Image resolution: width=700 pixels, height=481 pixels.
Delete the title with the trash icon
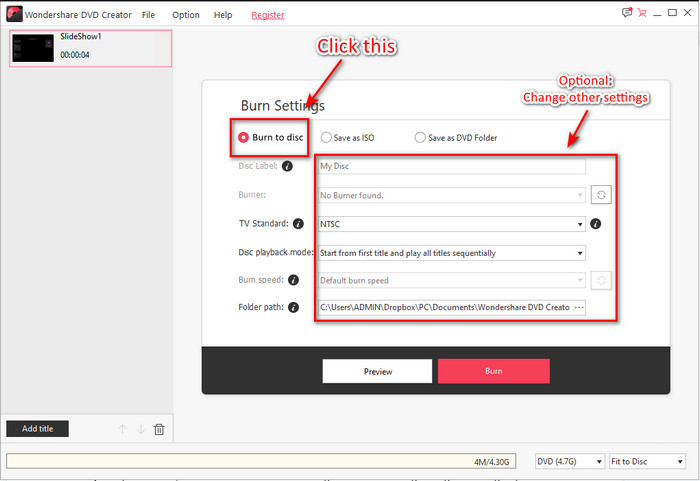[x=159, y=429]
